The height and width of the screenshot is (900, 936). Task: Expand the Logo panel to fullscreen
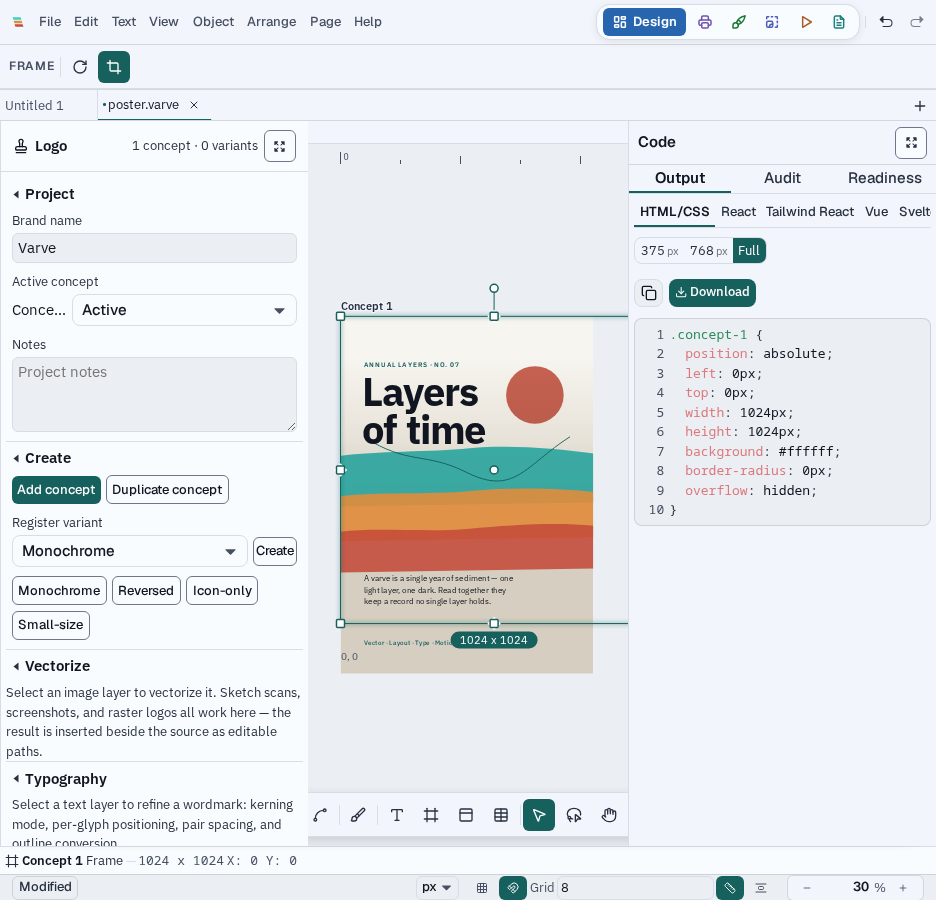tap(280, 146)
